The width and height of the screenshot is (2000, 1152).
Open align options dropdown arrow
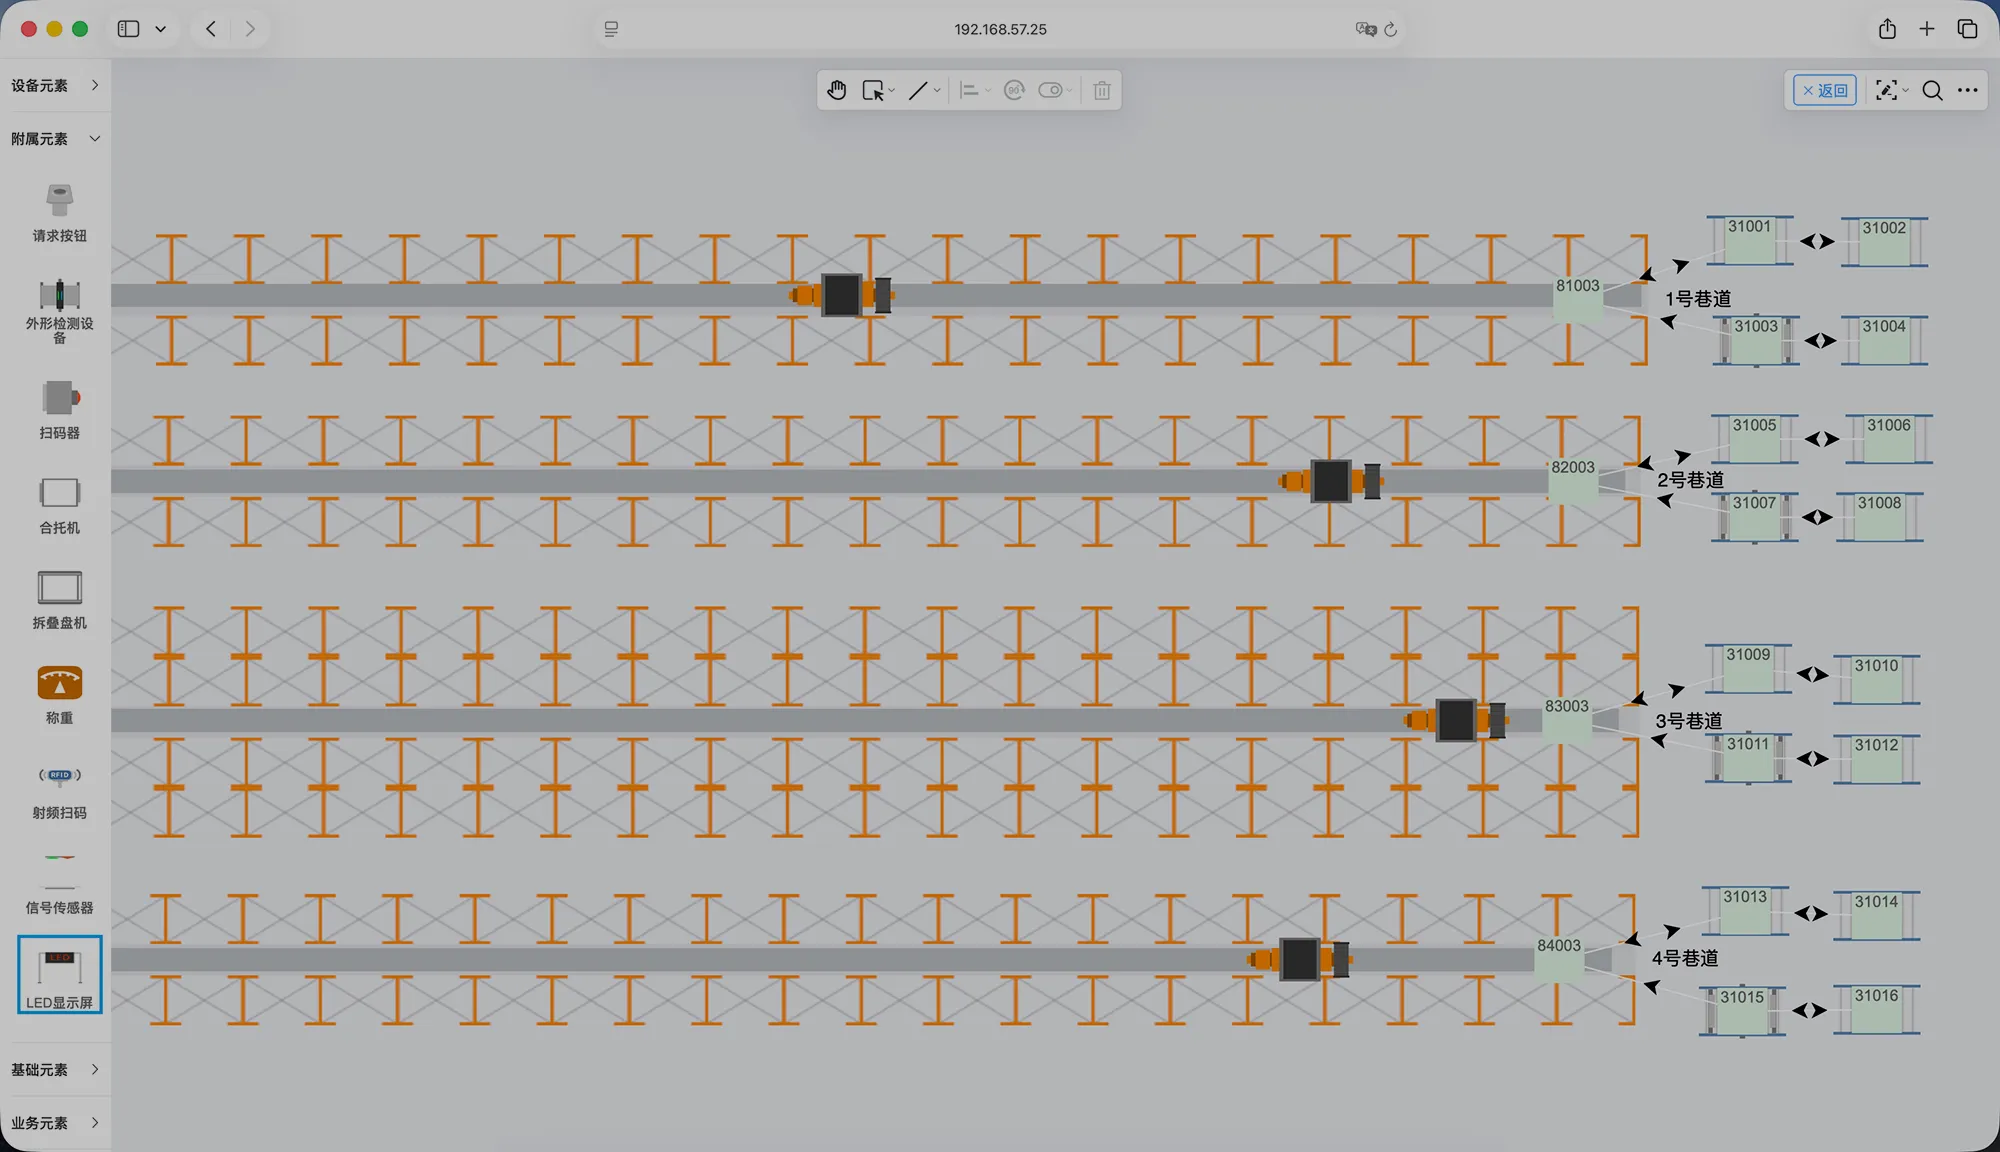[x=988, y=90]
